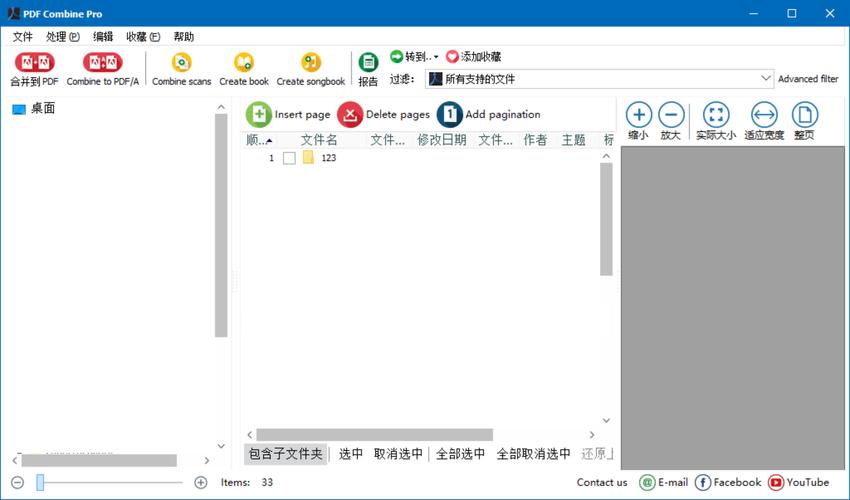Click the file list vertical scrollbar
This screenshot has height=500, width=850.
[606, 219]
